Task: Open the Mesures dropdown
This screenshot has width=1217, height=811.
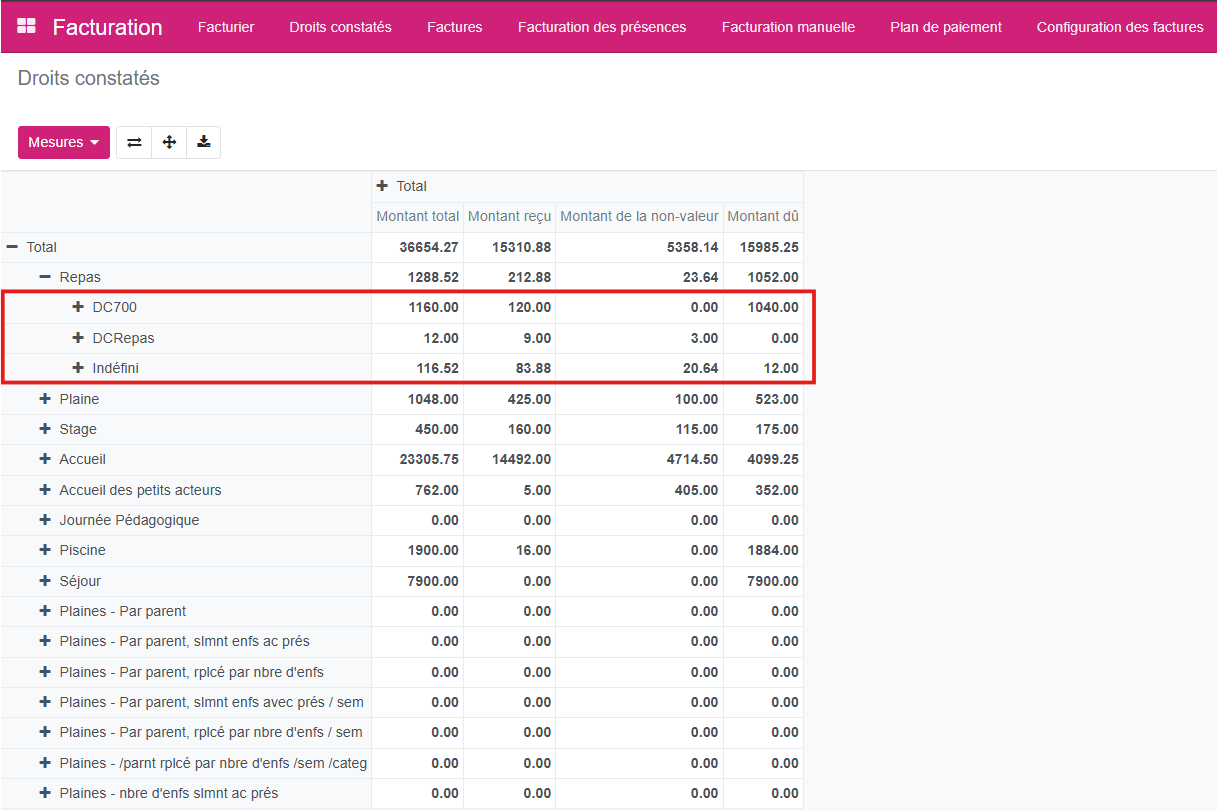Action: (64, 142)
